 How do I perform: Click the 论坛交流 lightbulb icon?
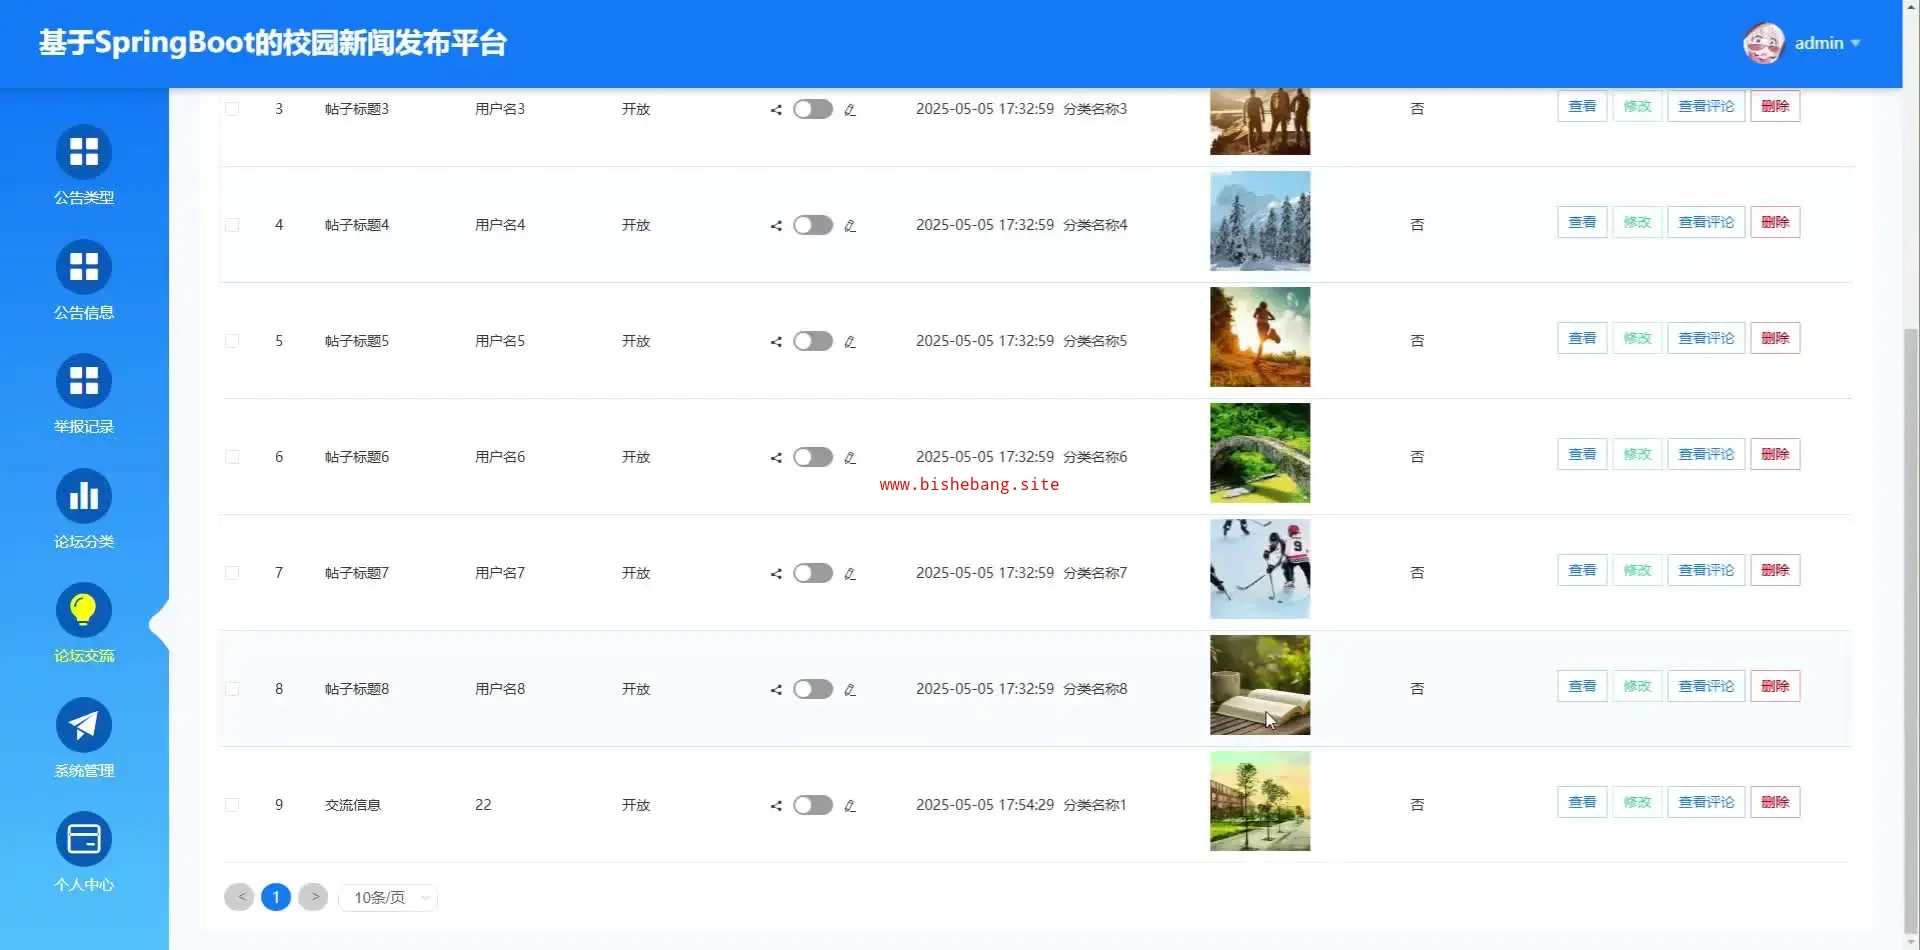[x=84, y=610]
